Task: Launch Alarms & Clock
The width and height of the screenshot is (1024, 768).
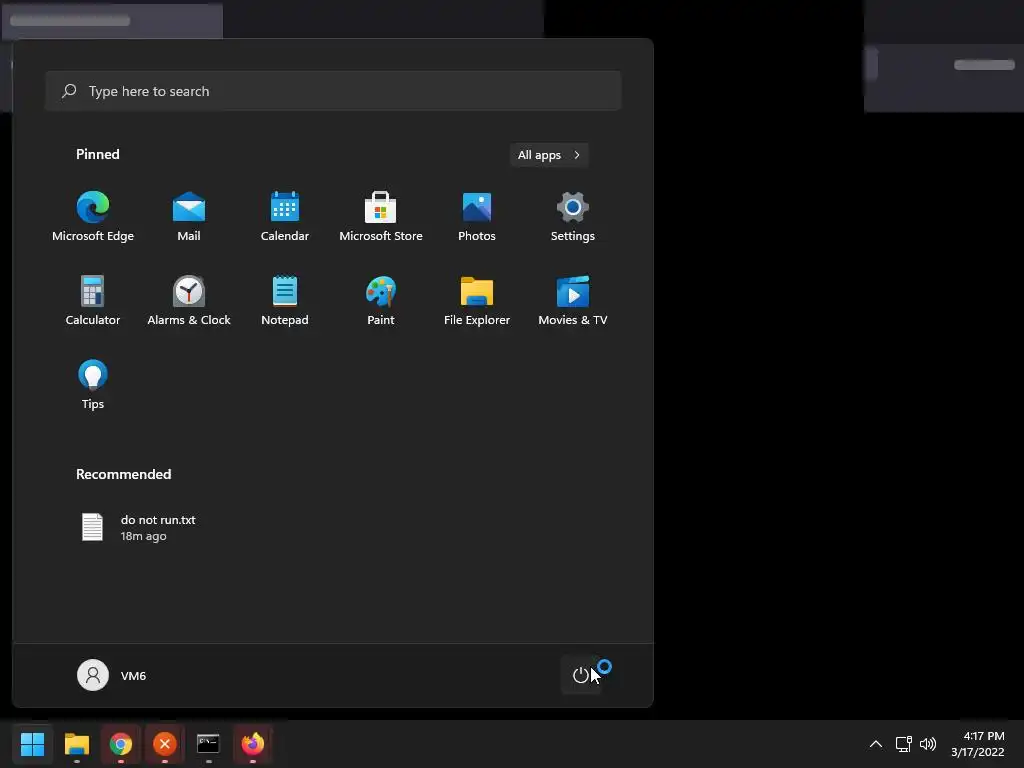Action: pyautogui.click(x=189, y=300)
